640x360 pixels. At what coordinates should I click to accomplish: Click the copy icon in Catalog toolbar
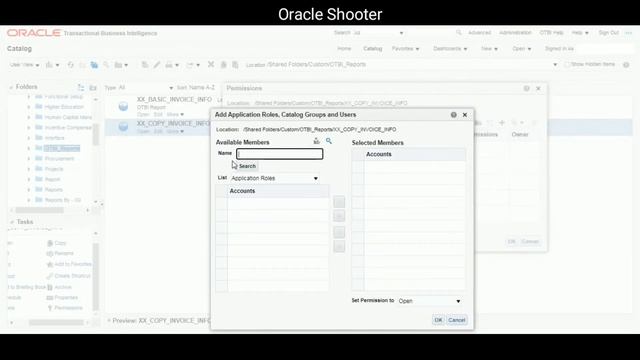pyautogui.click(x=223, y=64)
